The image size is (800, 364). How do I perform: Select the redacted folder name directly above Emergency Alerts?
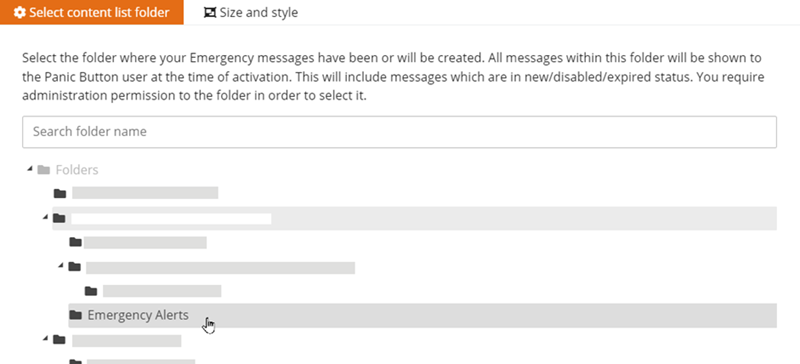click(162, 291)
